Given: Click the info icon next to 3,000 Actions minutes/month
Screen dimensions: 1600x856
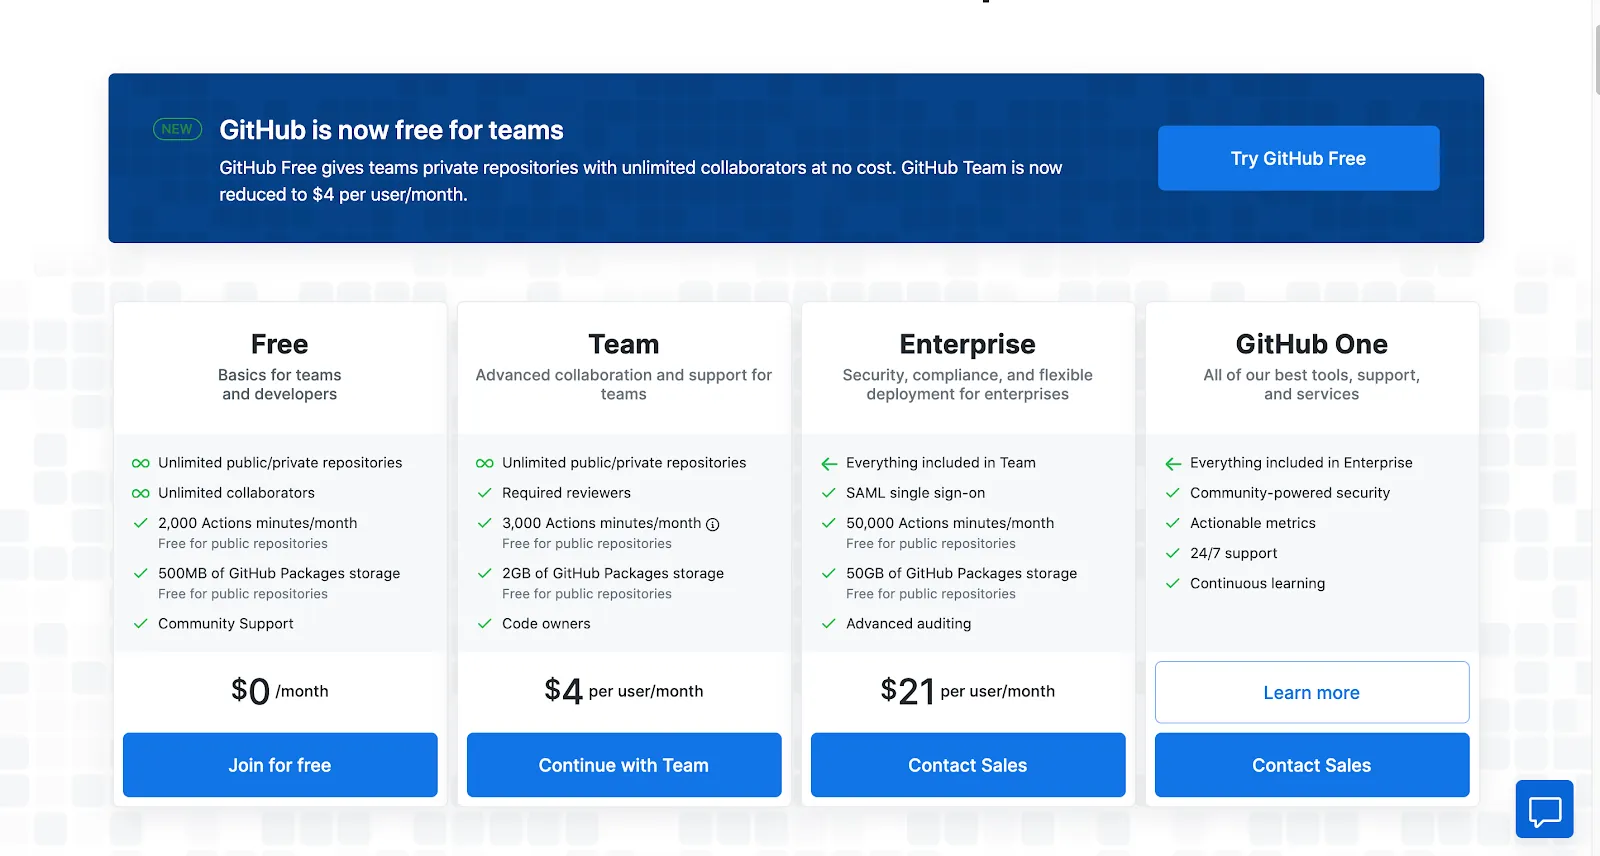Looking at the screenshot, I should pos(713,524).
